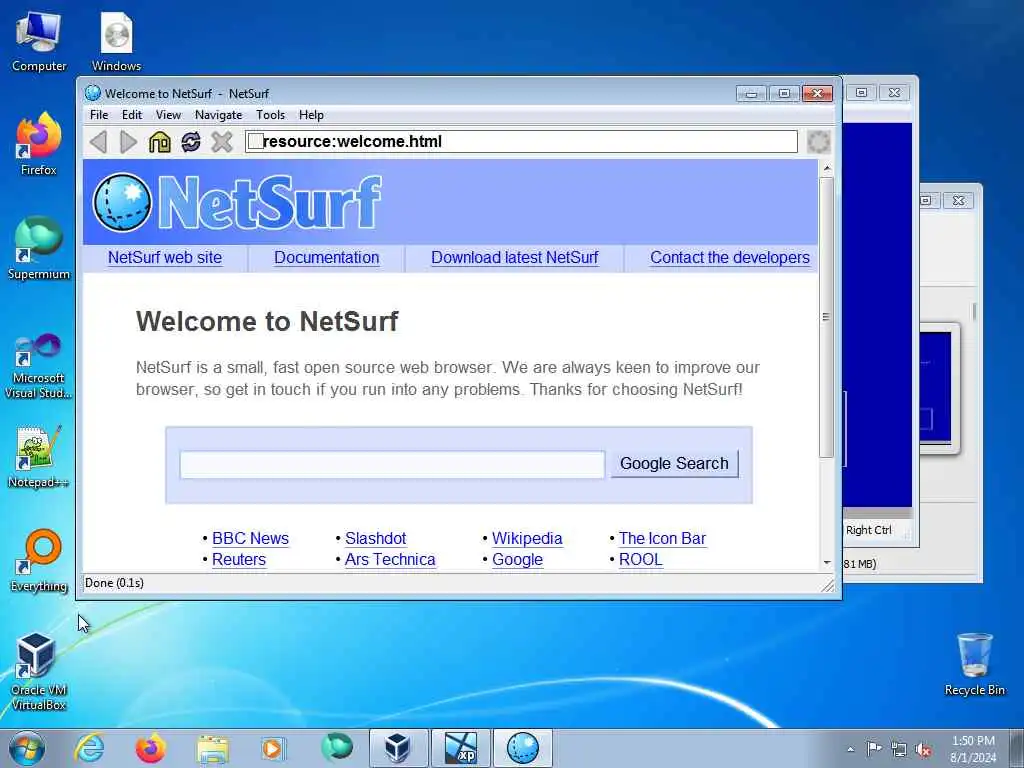Stop loading with the X toolbar icon

pyautogui.click(x=222, y=142)
